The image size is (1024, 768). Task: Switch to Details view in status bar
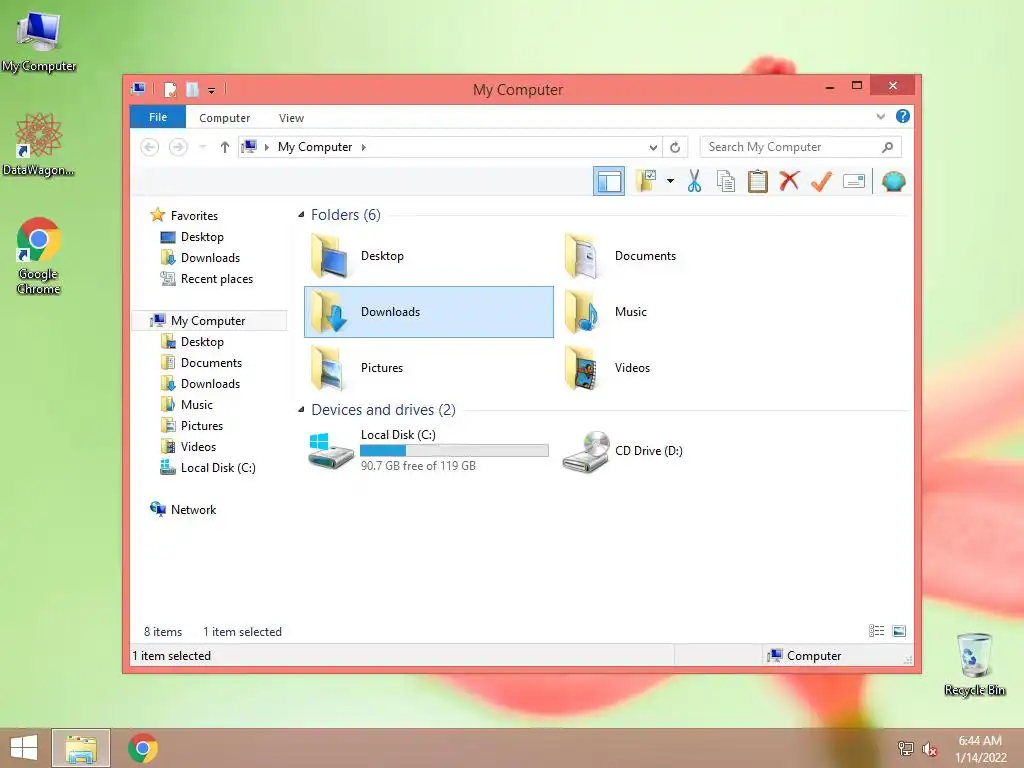coord(876,631)
